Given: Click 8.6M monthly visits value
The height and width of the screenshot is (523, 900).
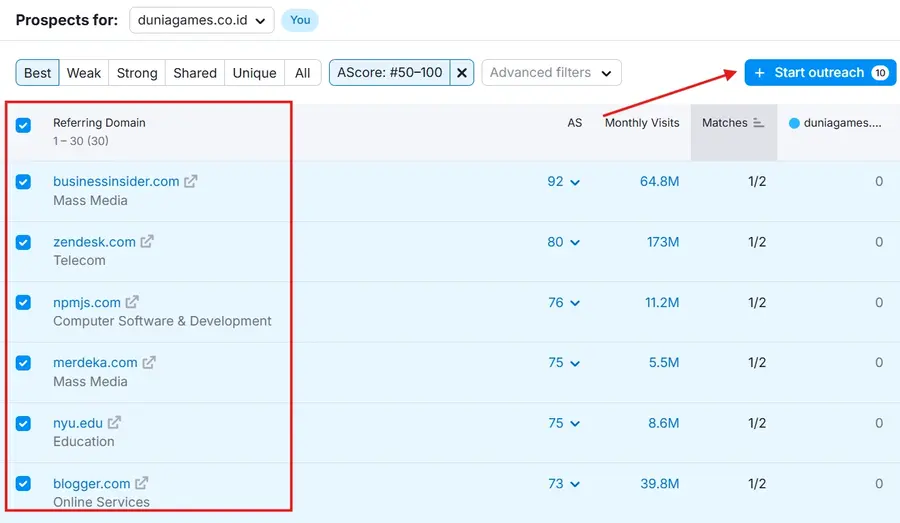Looking at the screenshot, I should (x=664, y=424).
